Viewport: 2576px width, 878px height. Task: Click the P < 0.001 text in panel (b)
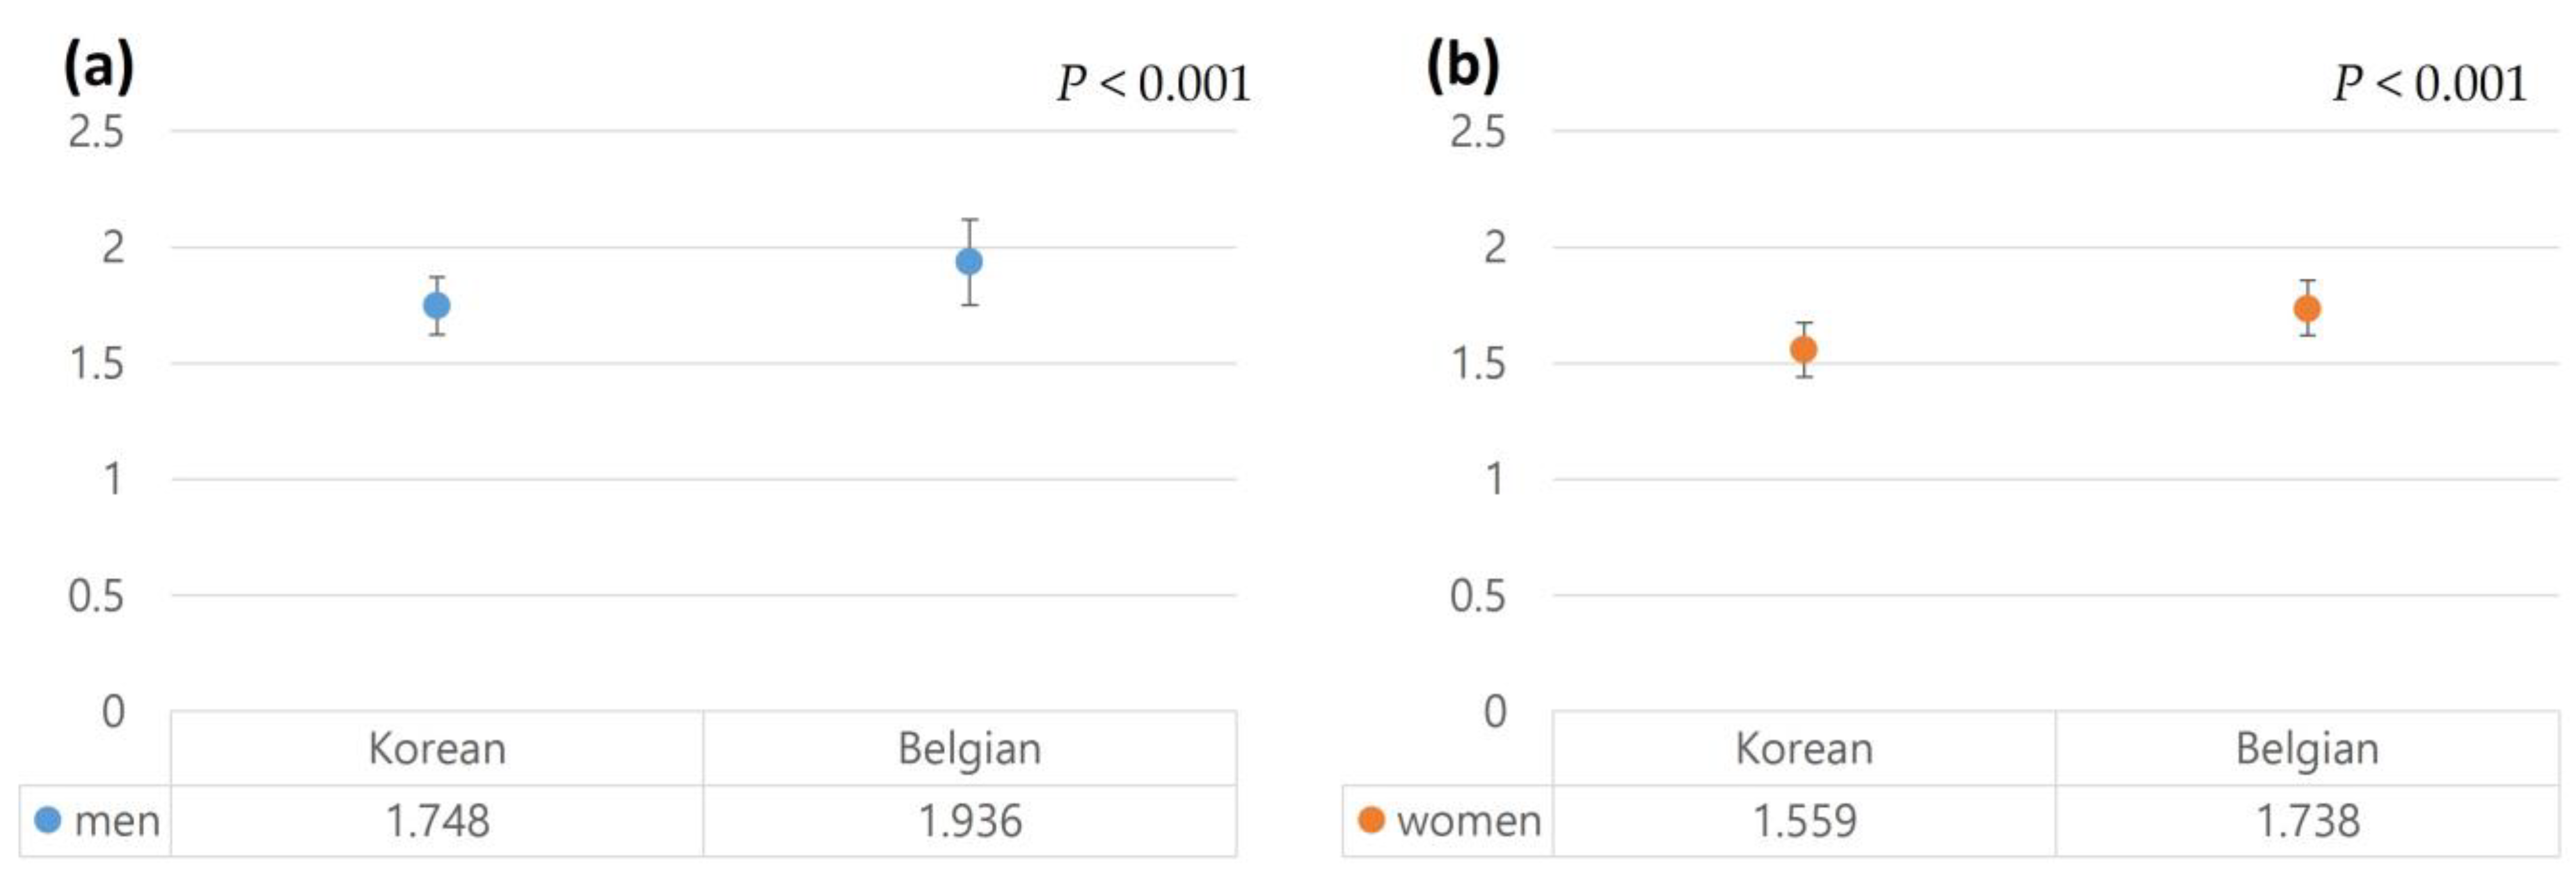point(2430,84)
